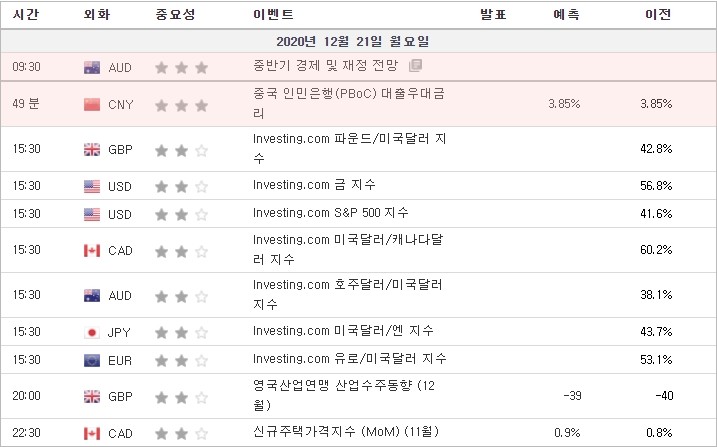Click the Australian flag in the 09:30 AUD row
The height and width of the screenshot is (447, 717).
92,68
